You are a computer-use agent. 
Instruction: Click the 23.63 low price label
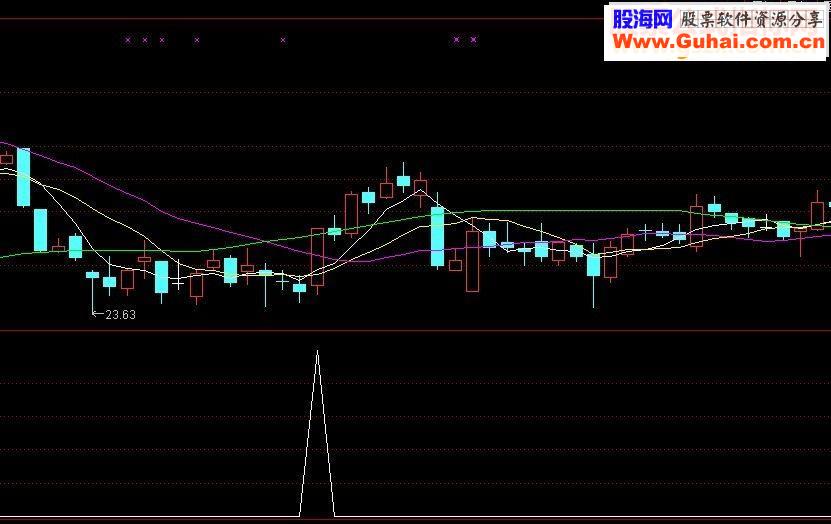click(120, 315)
